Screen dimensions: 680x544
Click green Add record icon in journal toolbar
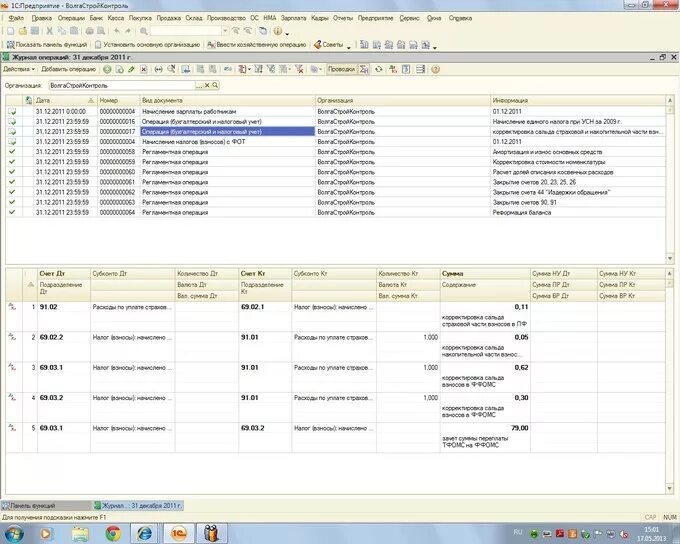[107, 69]
